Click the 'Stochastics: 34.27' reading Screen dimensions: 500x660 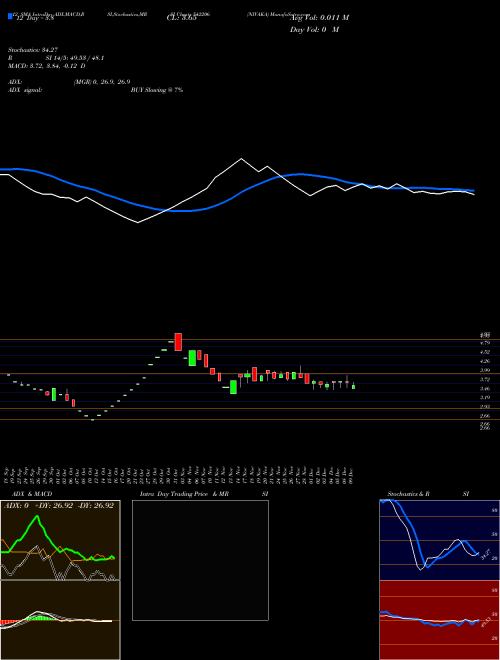point(32,50)
